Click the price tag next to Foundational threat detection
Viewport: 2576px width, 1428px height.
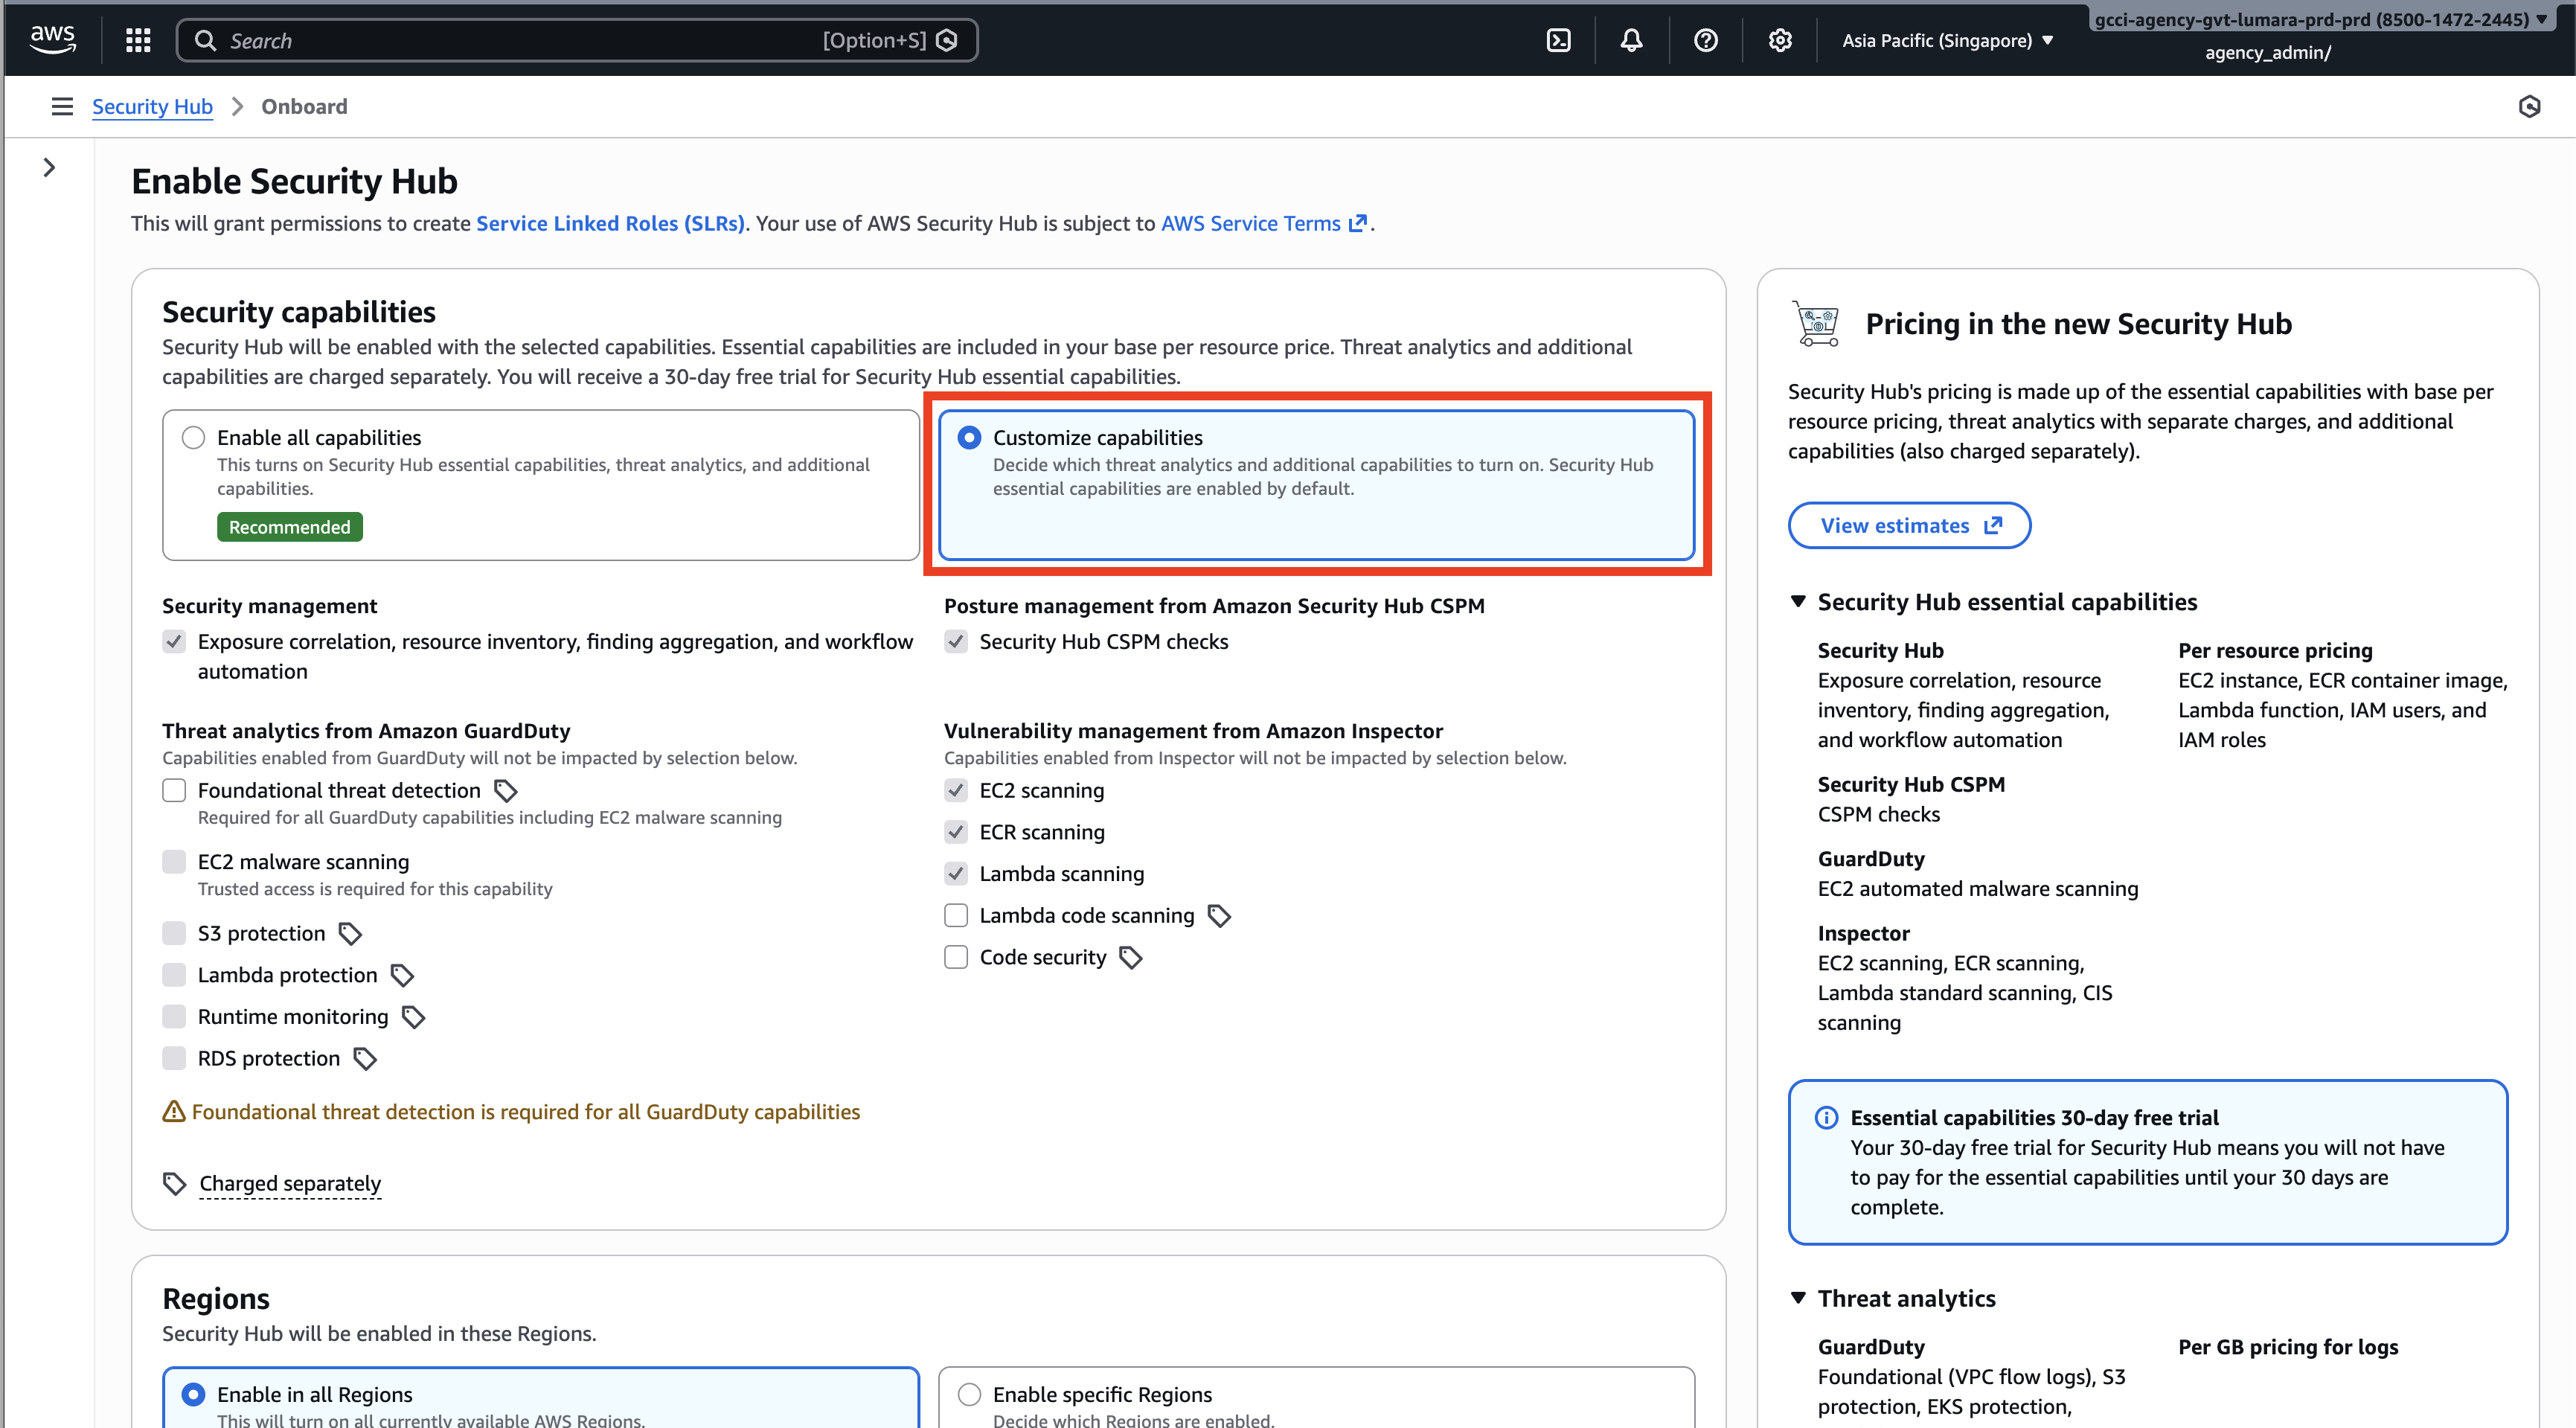(506, 791)
